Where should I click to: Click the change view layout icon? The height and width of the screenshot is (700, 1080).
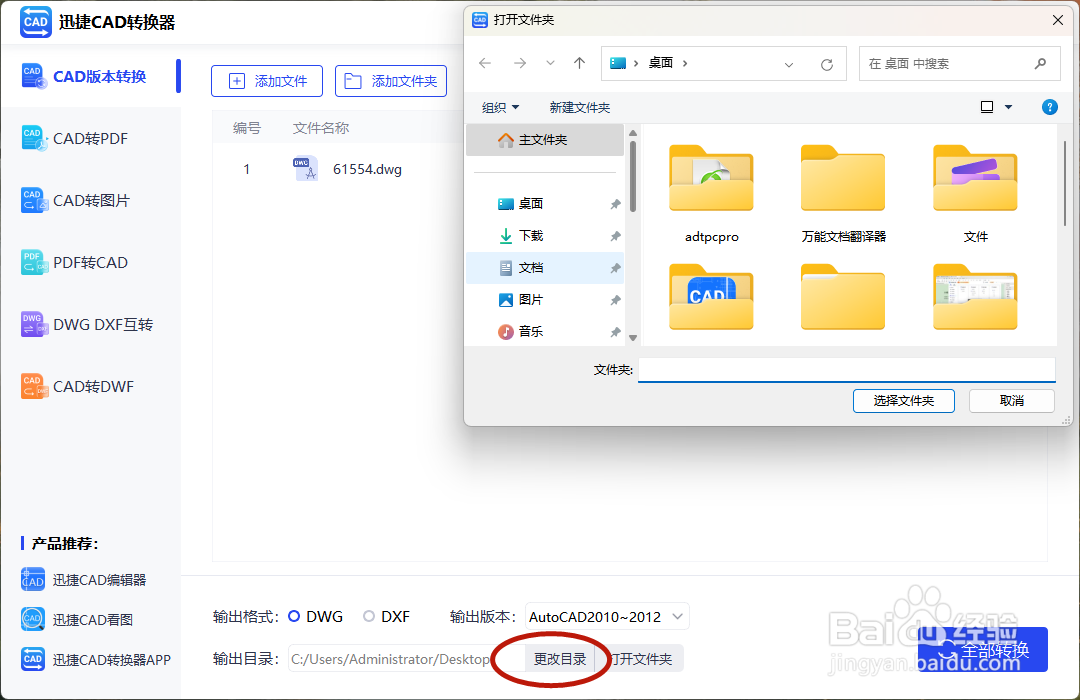986,107
